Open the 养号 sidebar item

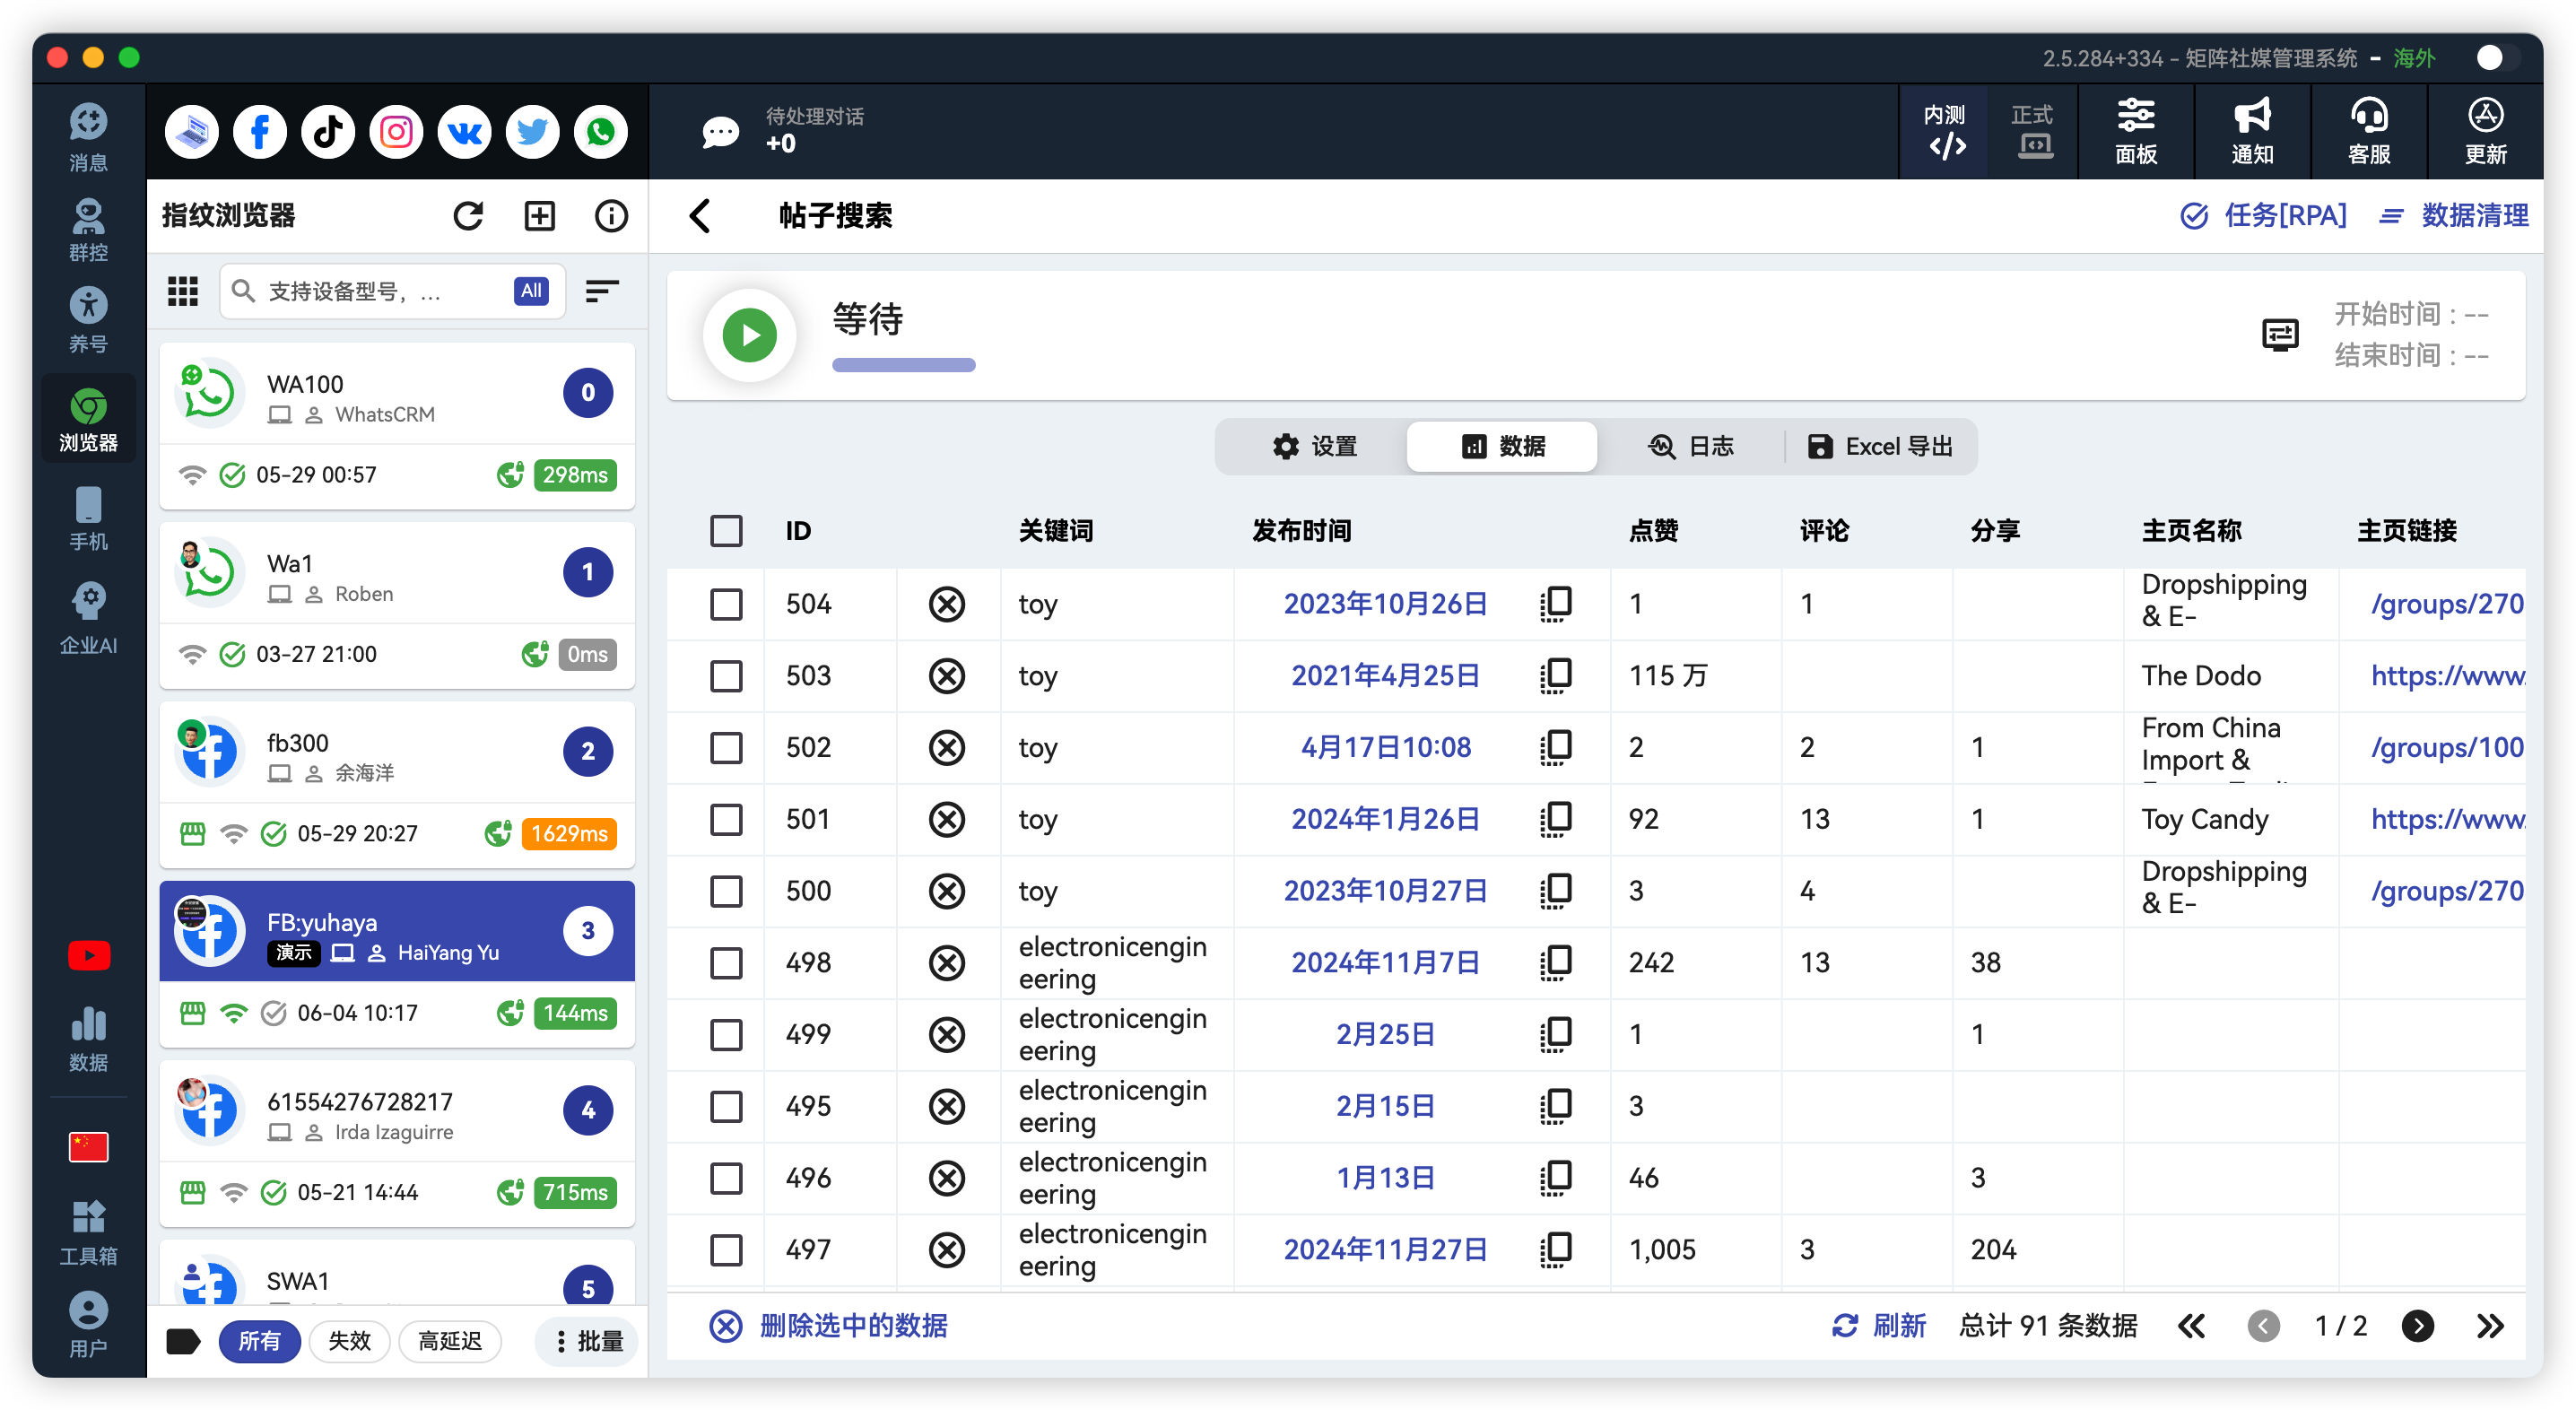(88, 320)
